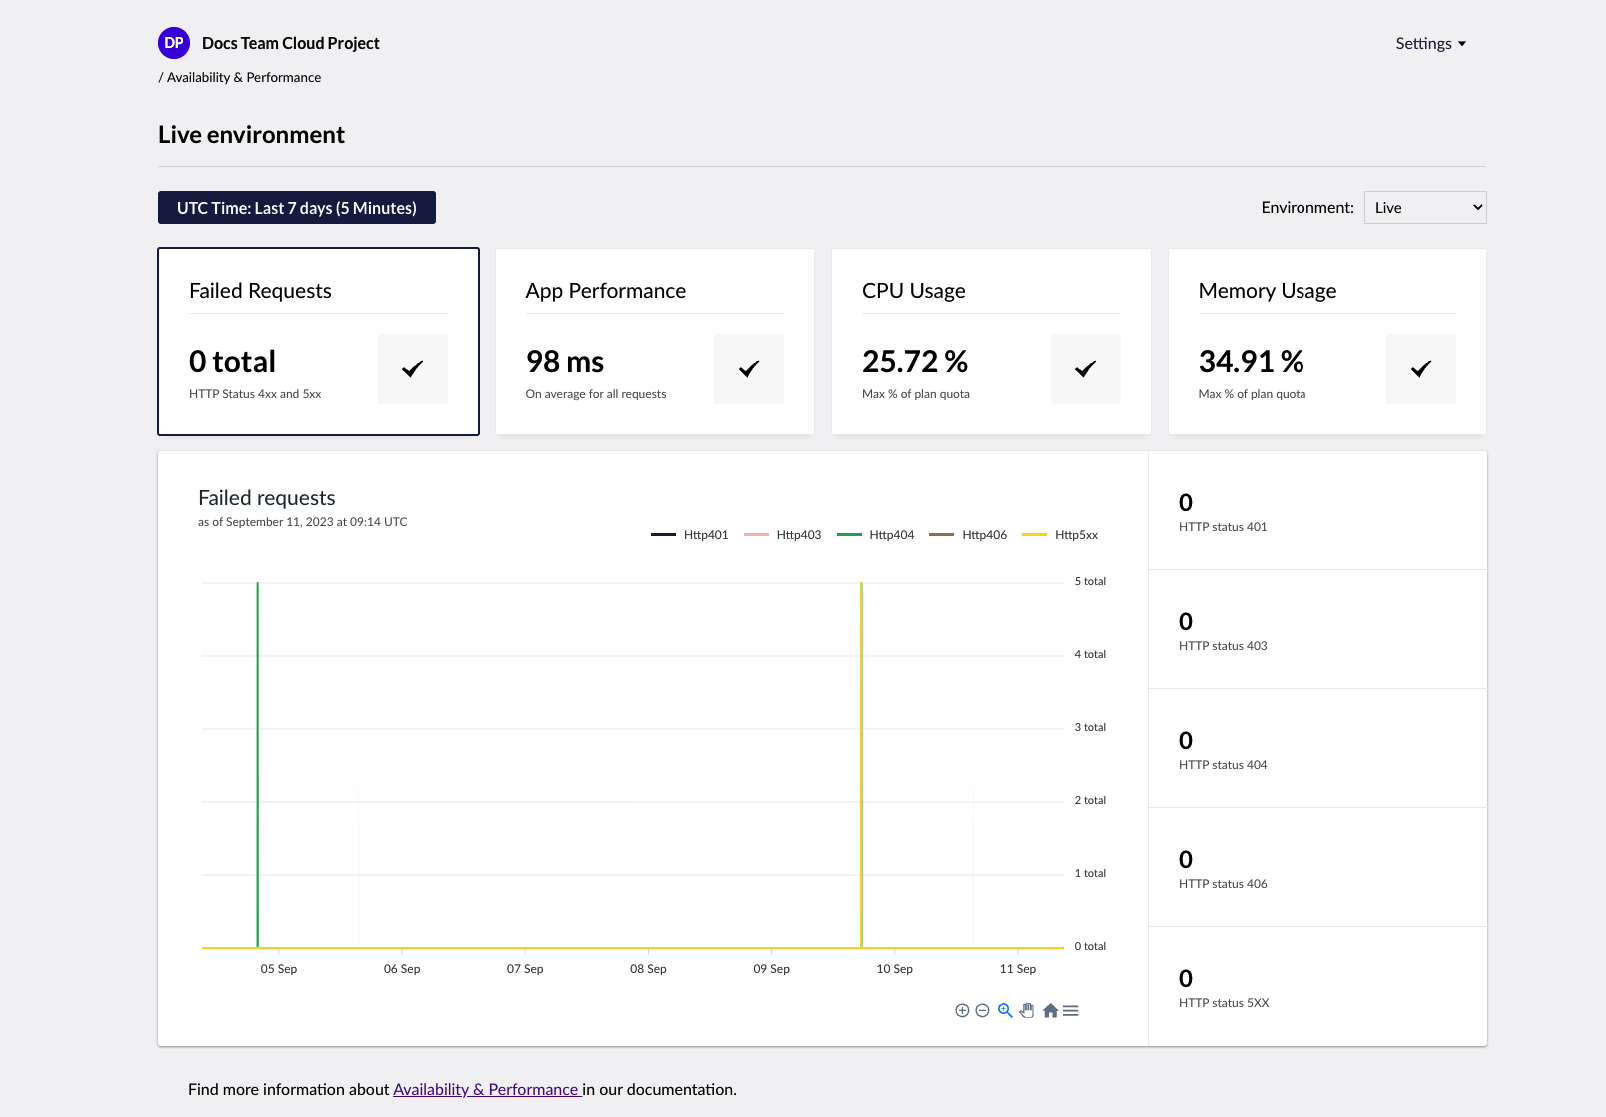
Task: Click the DP project avatar icon
Action: (174, 43)
